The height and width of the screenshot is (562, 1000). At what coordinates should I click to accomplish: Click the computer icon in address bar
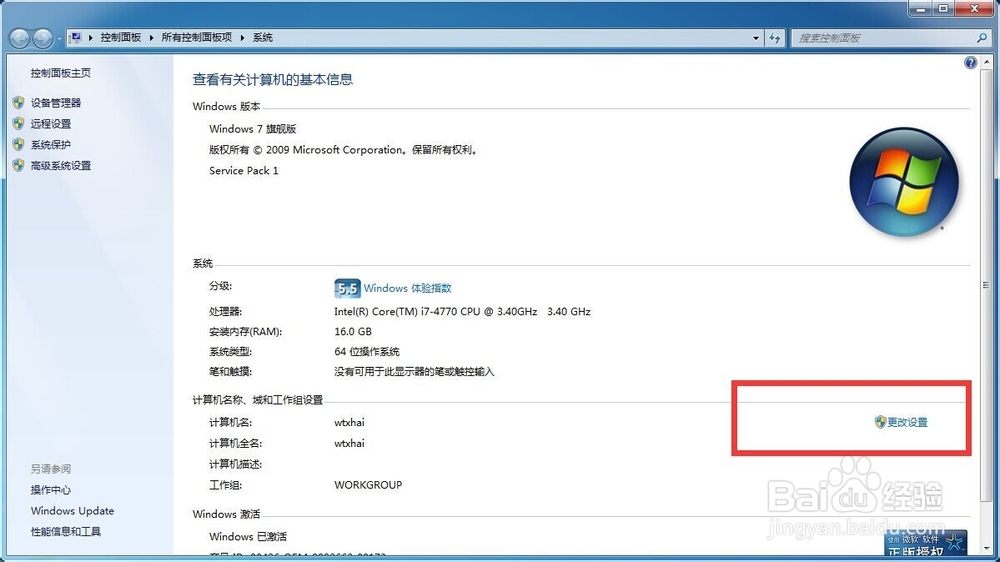pos(76,38)
